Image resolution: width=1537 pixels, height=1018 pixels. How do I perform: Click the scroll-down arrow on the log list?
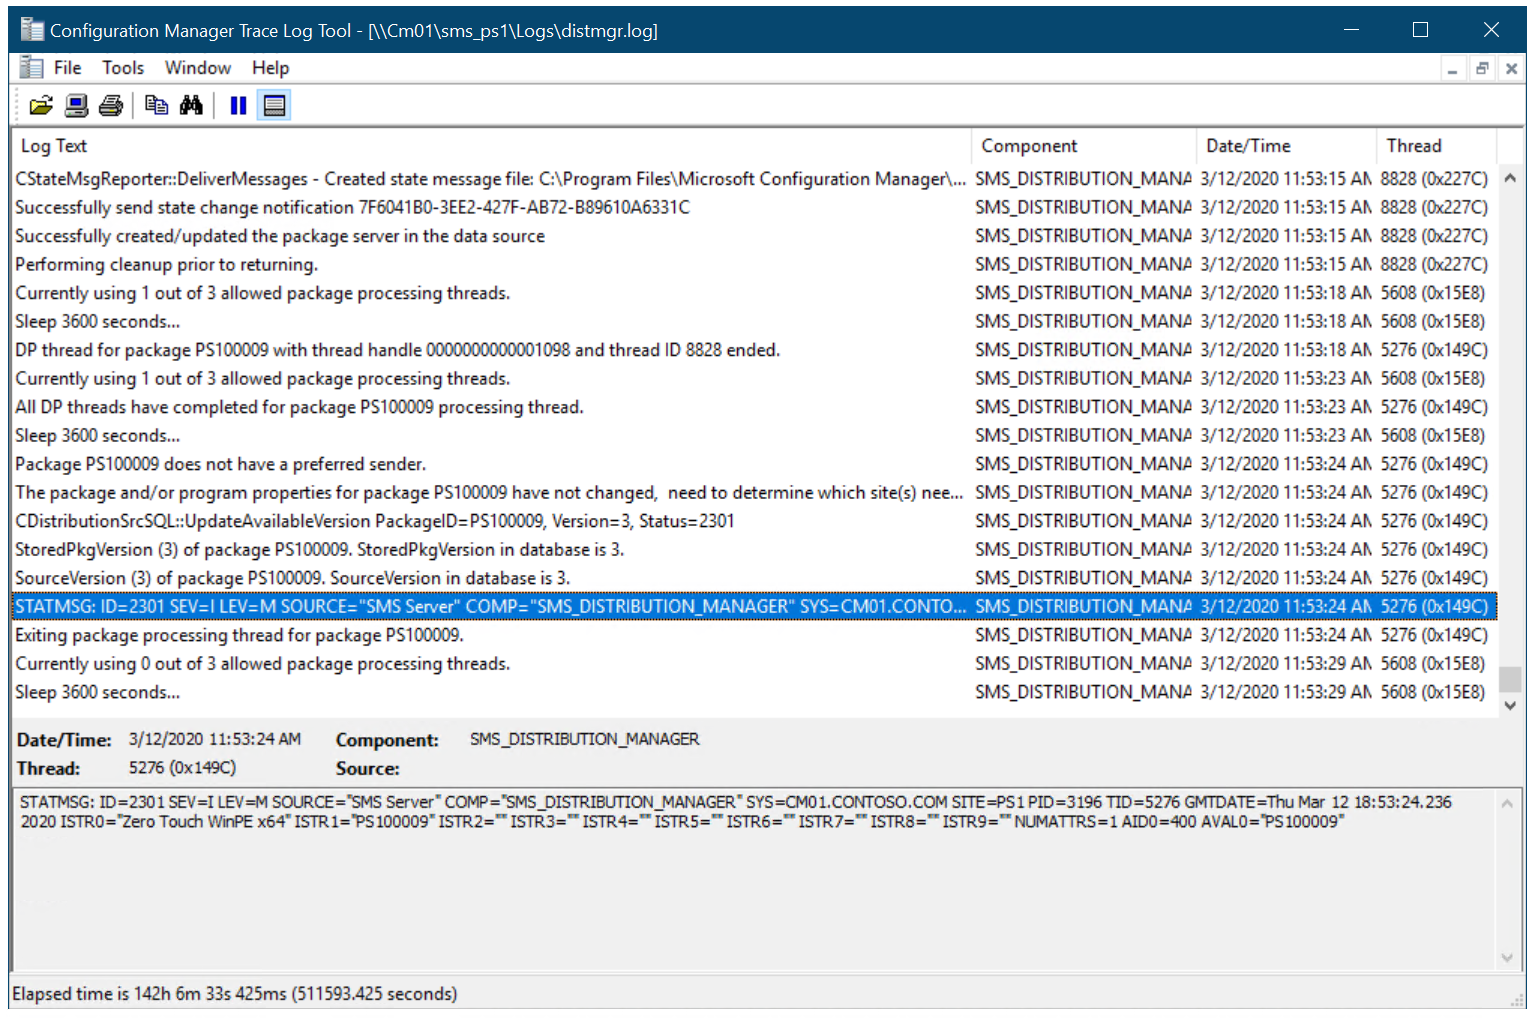(x=1510, y=706)
